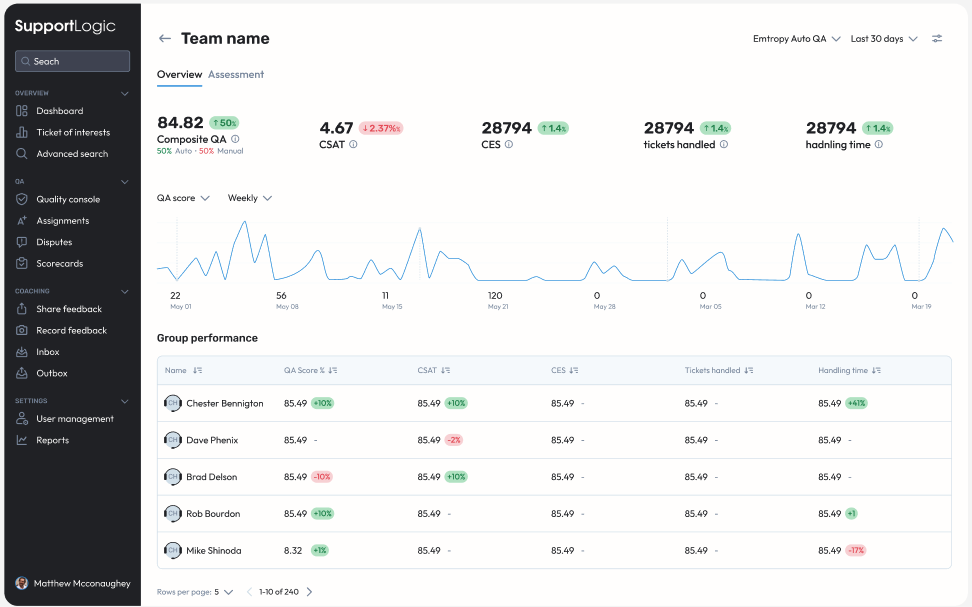Sort by CSAT column header icon

[x=445, y=370]
